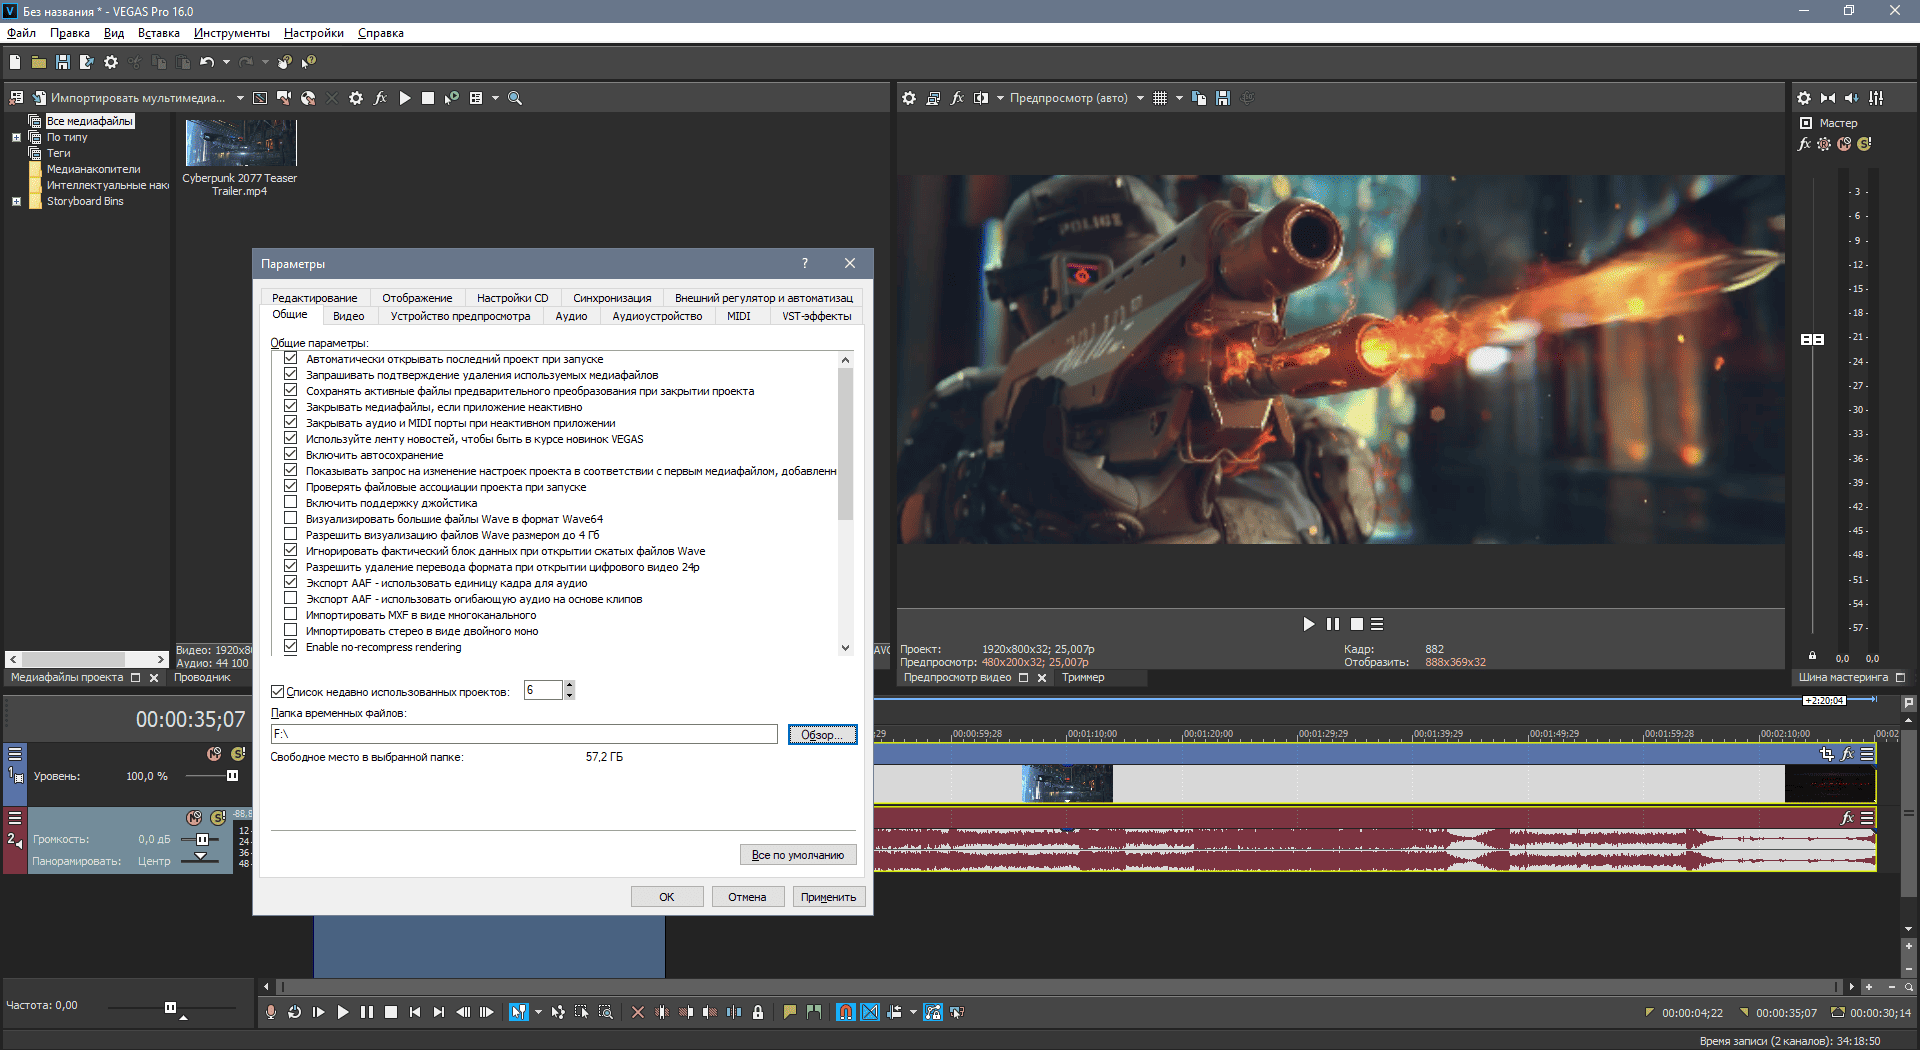Viewport: 1920px width, 1050px height.
Task: Open the import media dropdown arrow
Action: (x=240, y=98)
